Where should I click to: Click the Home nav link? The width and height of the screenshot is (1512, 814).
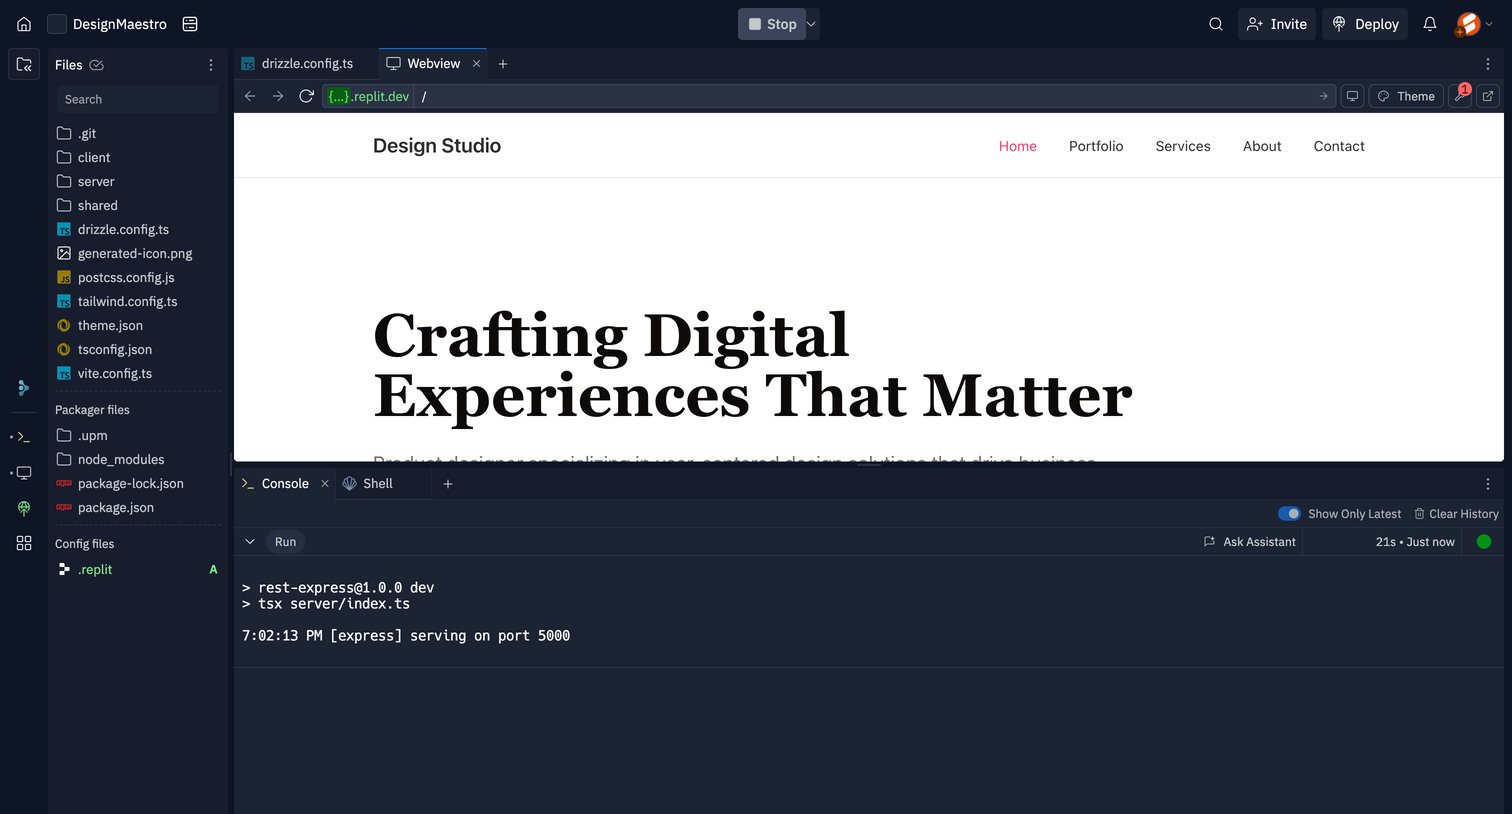coord(1017,146)
